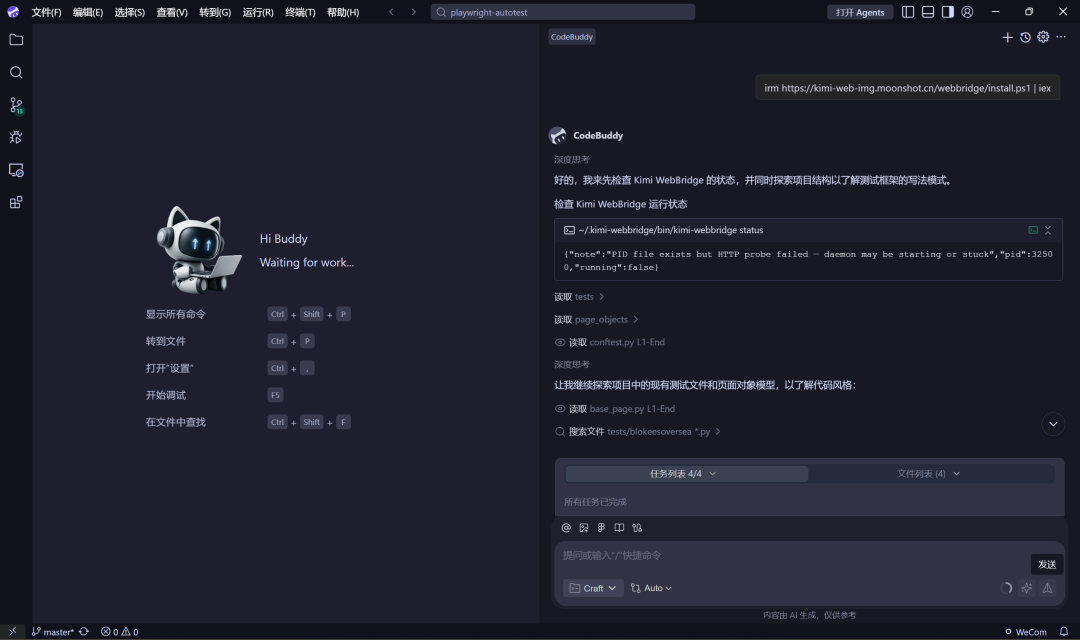Click WeCom status bar entry
This screenshot has height=640, width=1080.
[x=1026, y=632]
